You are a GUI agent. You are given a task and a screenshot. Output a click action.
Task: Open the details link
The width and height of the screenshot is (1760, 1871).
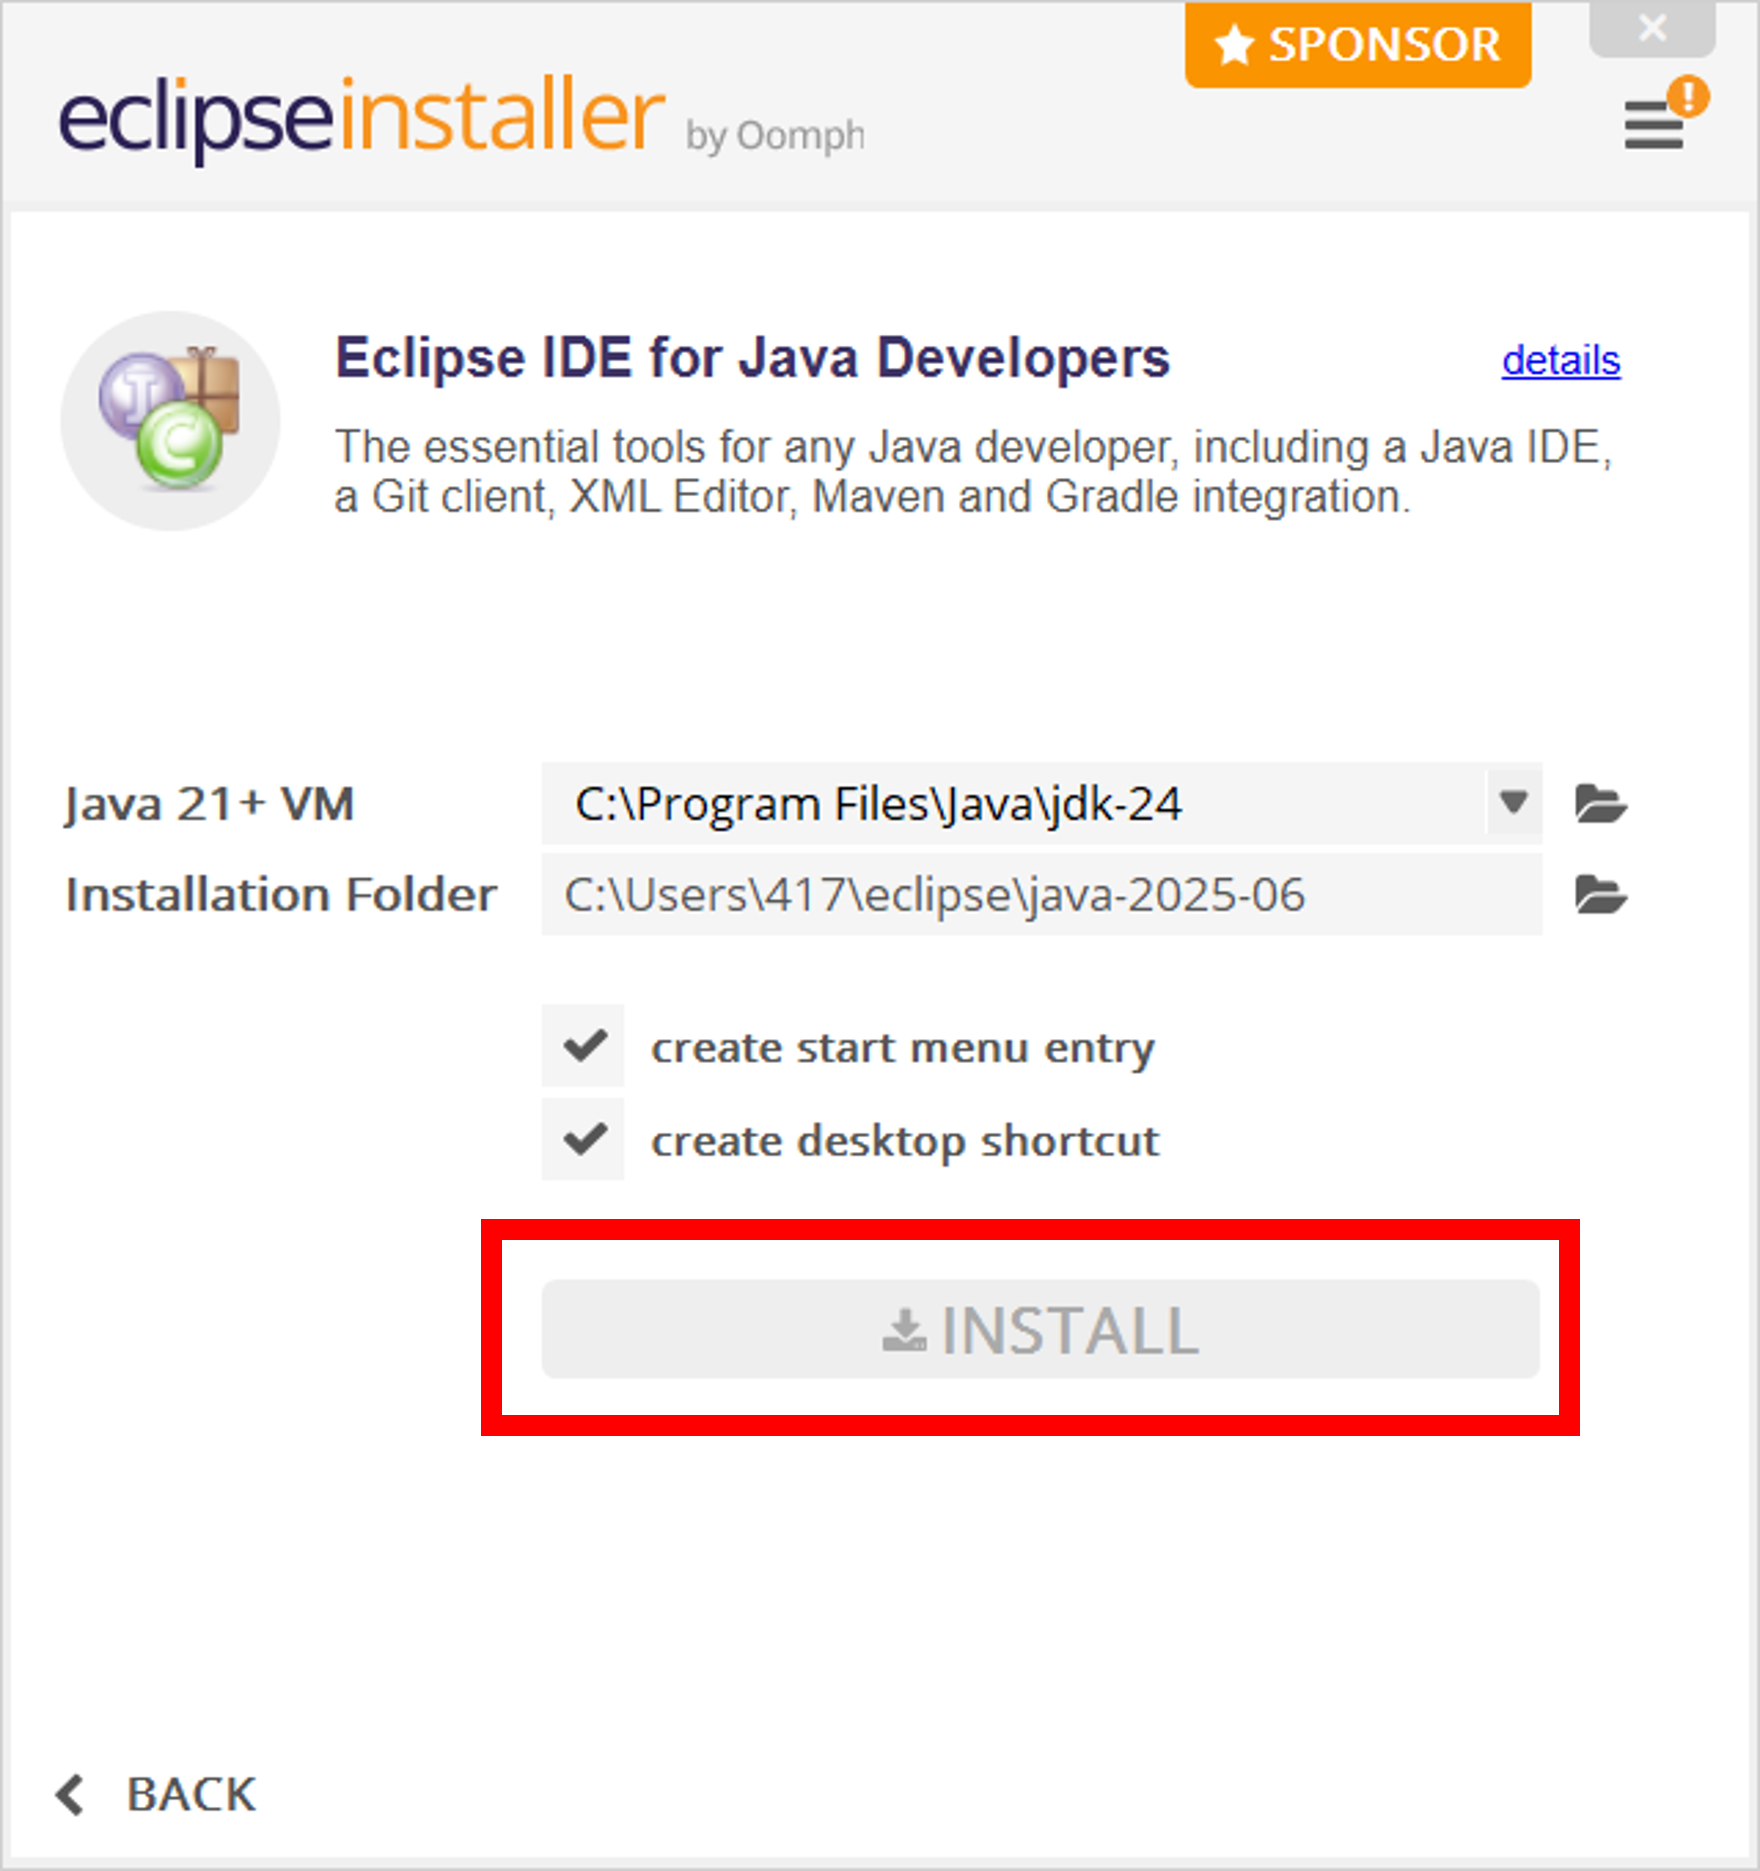click(1560, 361)
